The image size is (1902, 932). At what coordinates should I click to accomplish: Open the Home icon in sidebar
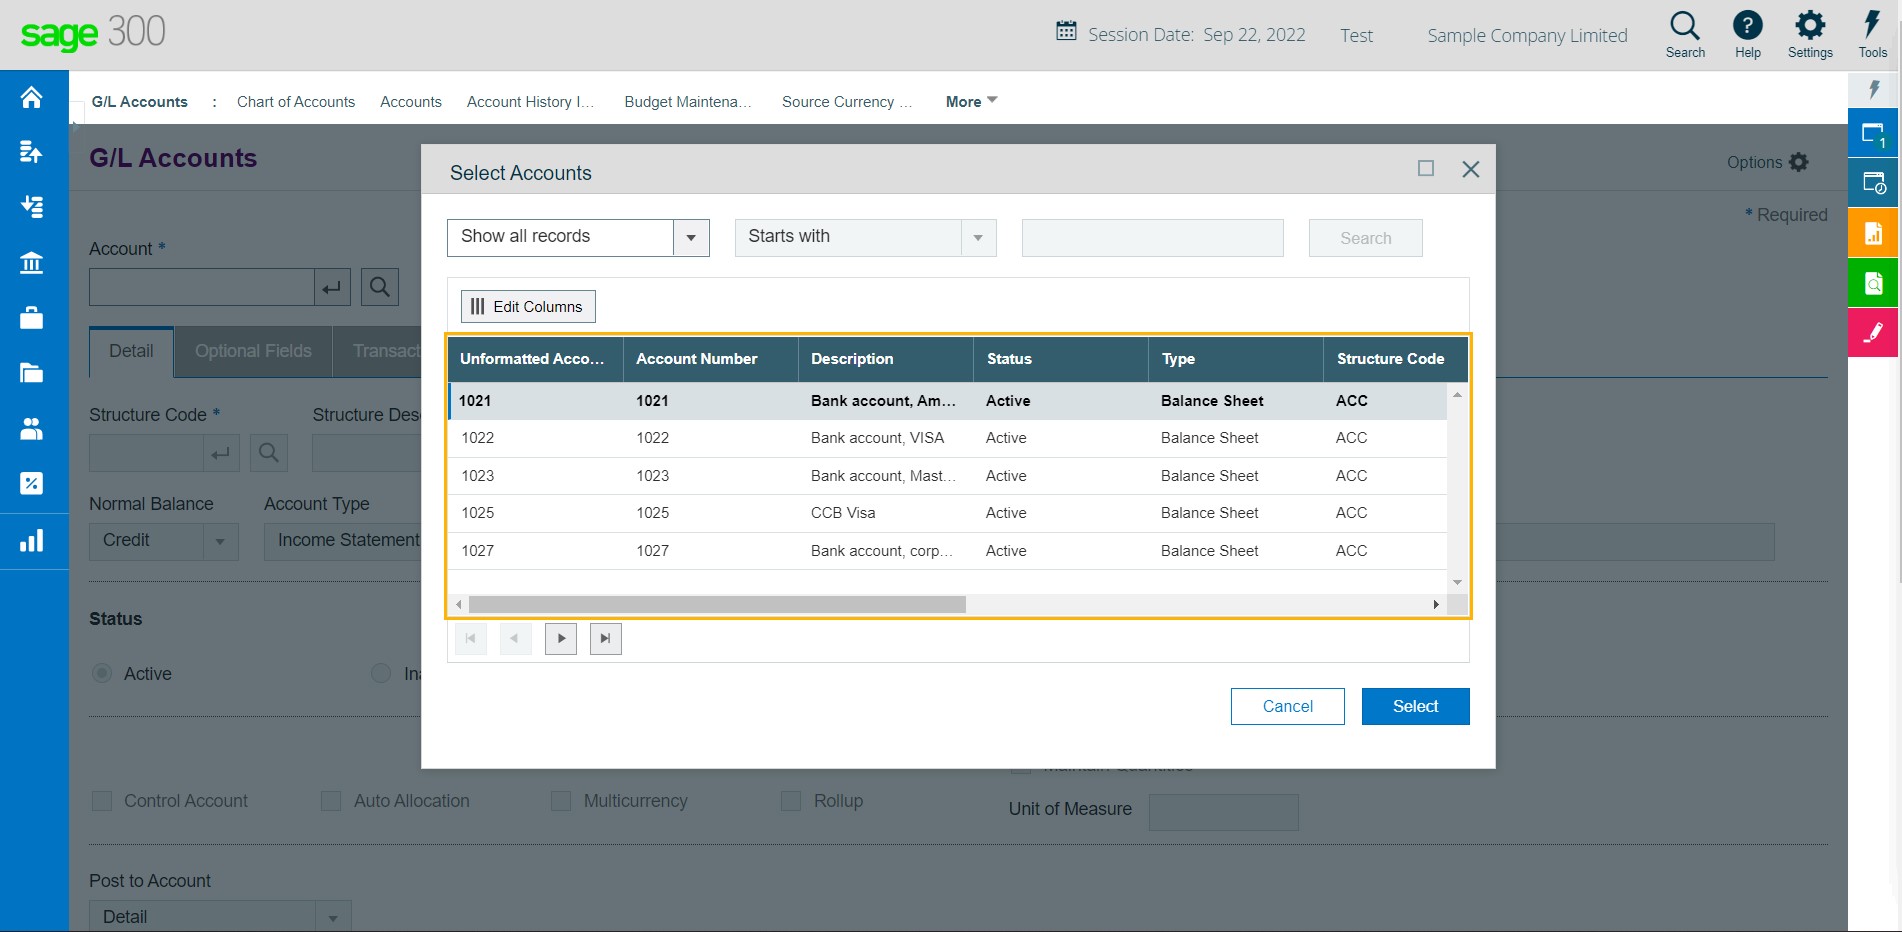point(31,97)
